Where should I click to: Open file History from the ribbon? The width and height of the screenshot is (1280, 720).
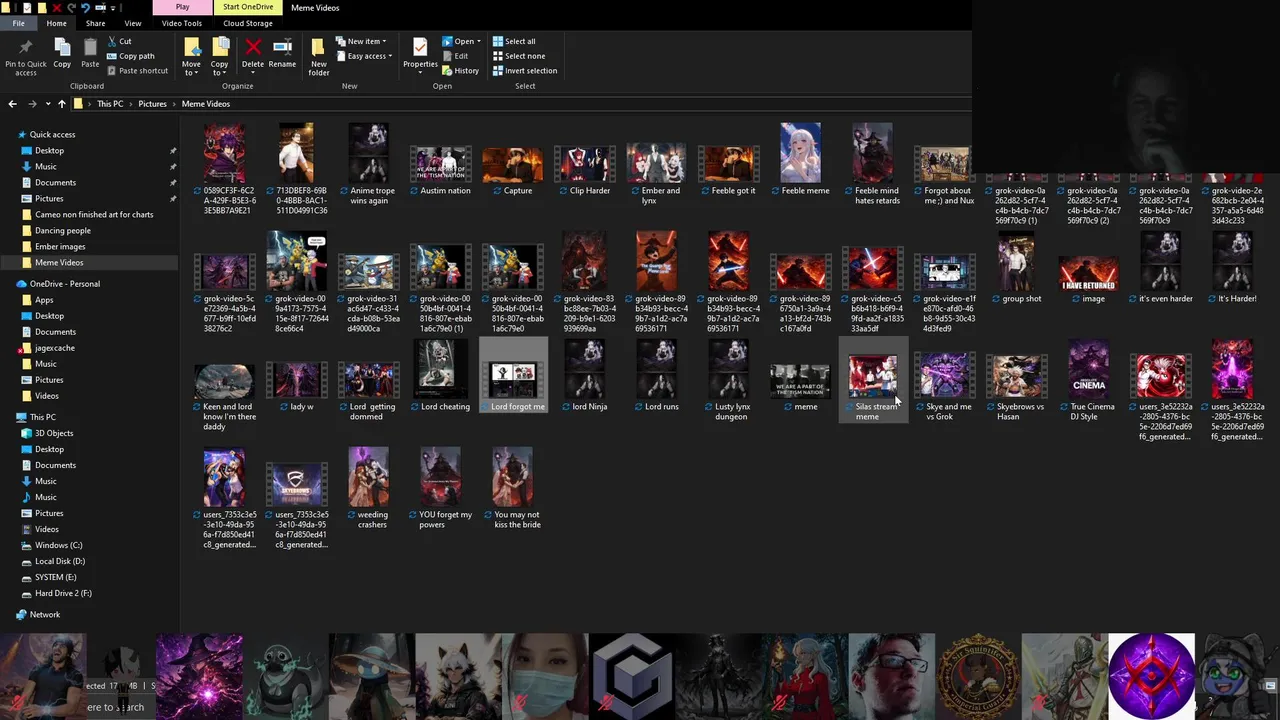click(x=460, y=71)
